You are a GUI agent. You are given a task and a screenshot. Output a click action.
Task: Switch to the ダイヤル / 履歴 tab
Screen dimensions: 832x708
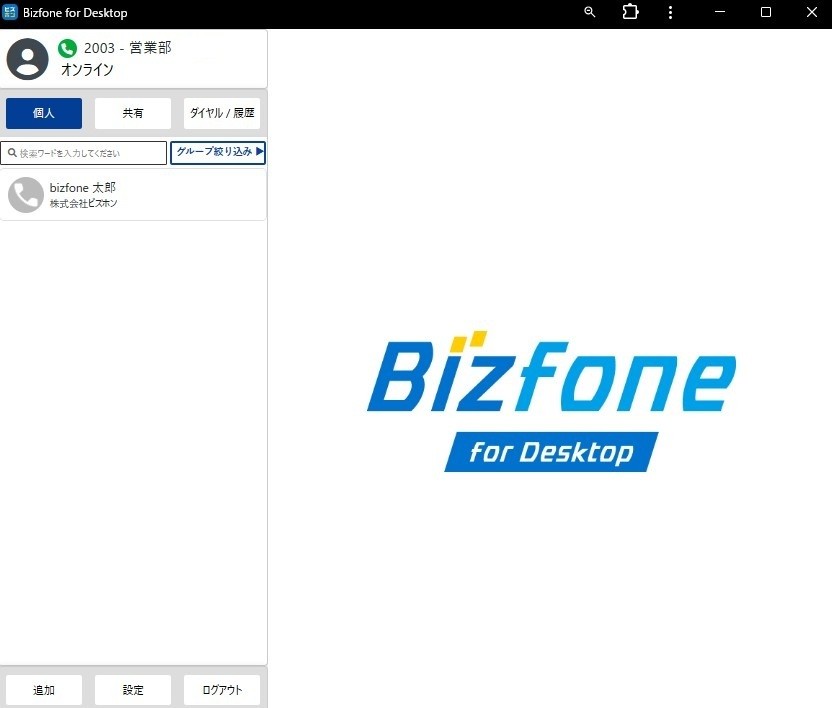[x=221, y=113]
